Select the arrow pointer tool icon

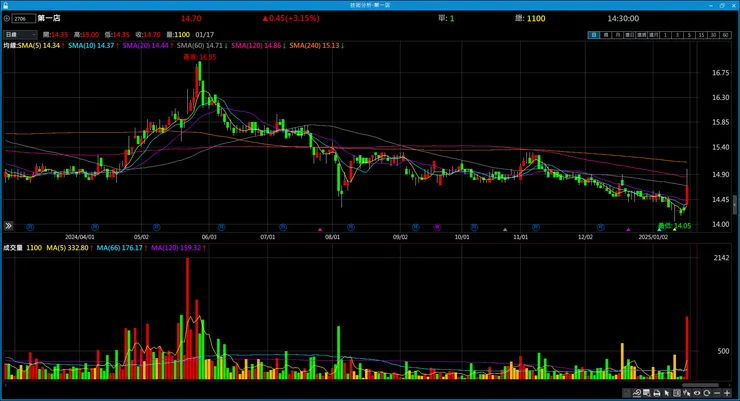point(667,393)
